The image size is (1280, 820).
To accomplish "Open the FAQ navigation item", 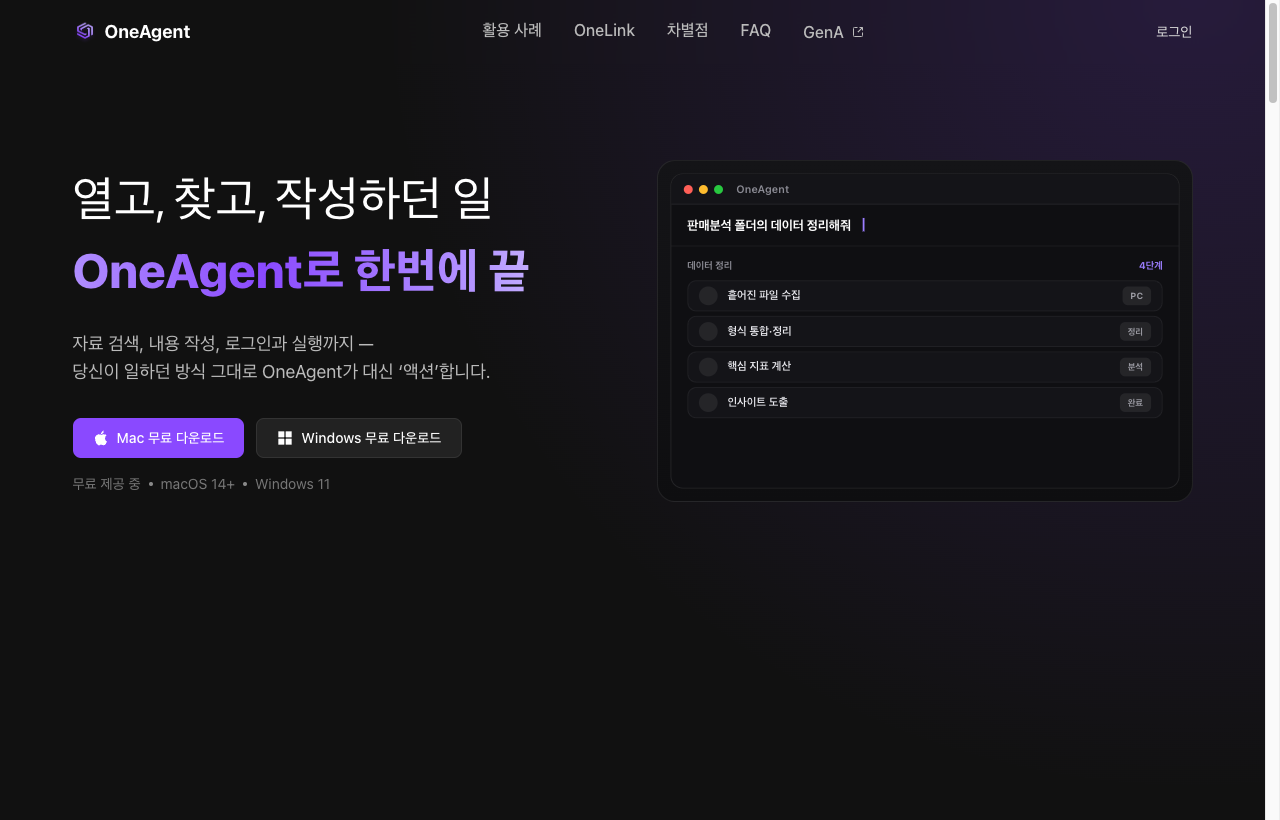I will (x=755, y=30).
